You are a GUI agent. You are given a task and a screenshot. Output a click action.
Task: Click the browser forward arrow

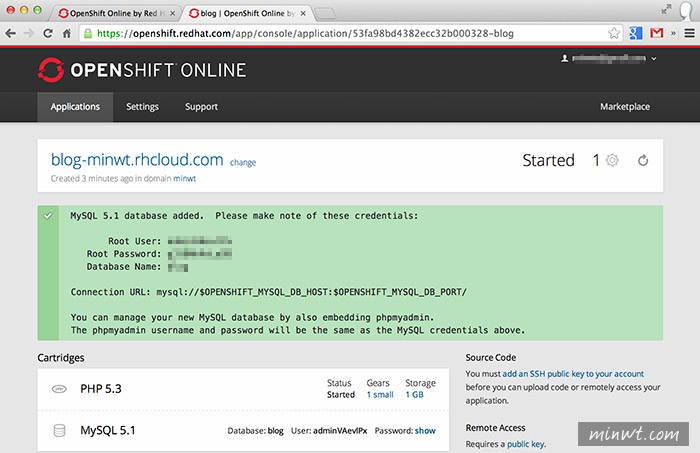tap(29, 33)
